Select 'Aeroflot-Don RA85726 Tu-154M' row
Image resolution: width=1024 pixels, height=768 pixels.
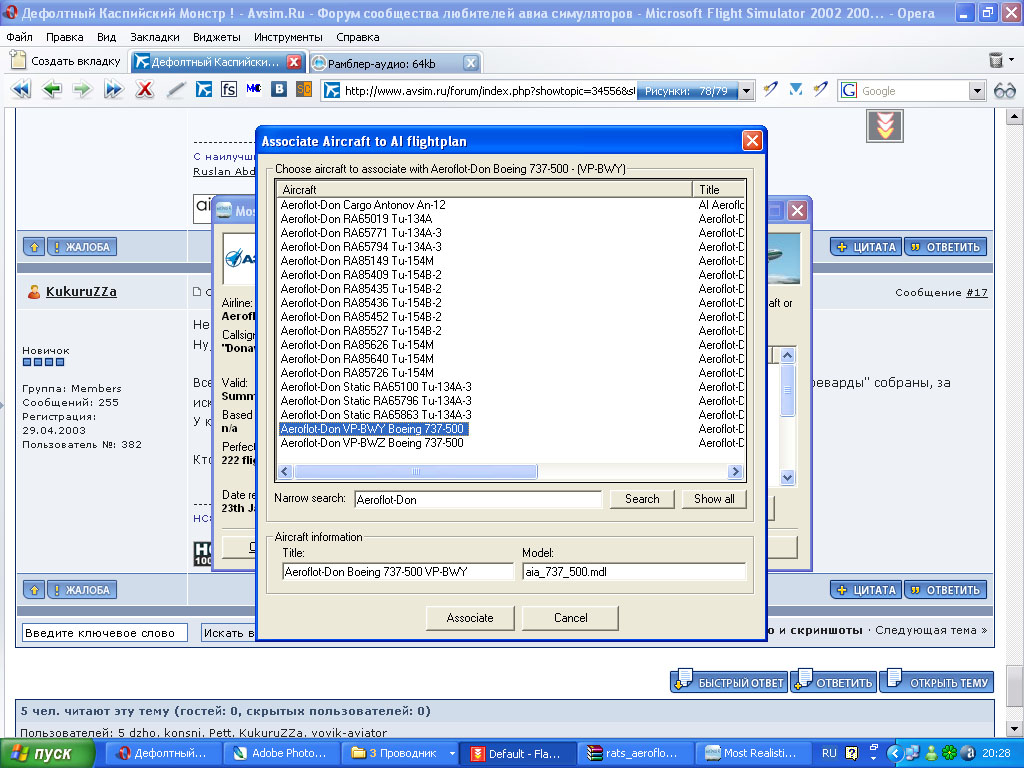(357, 373)
